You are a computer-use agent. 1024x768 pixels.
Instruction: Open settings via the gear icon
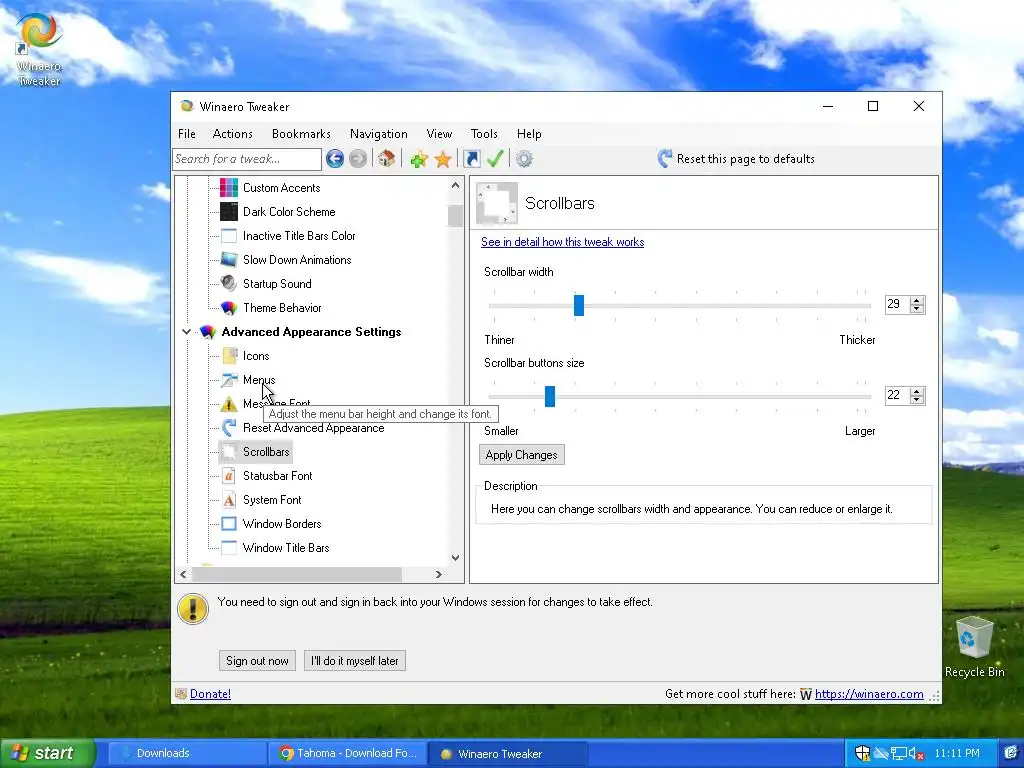coord(524,159)
